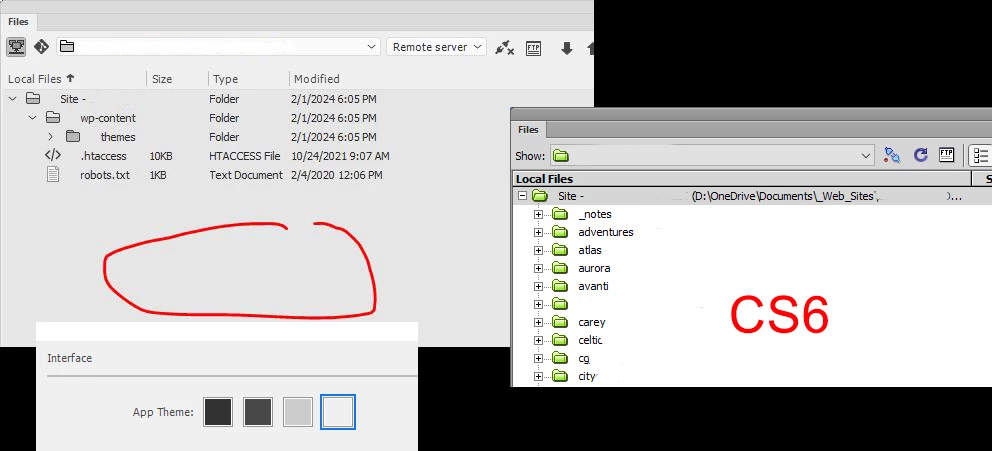Click the green city folder icon

coord(559,376)
